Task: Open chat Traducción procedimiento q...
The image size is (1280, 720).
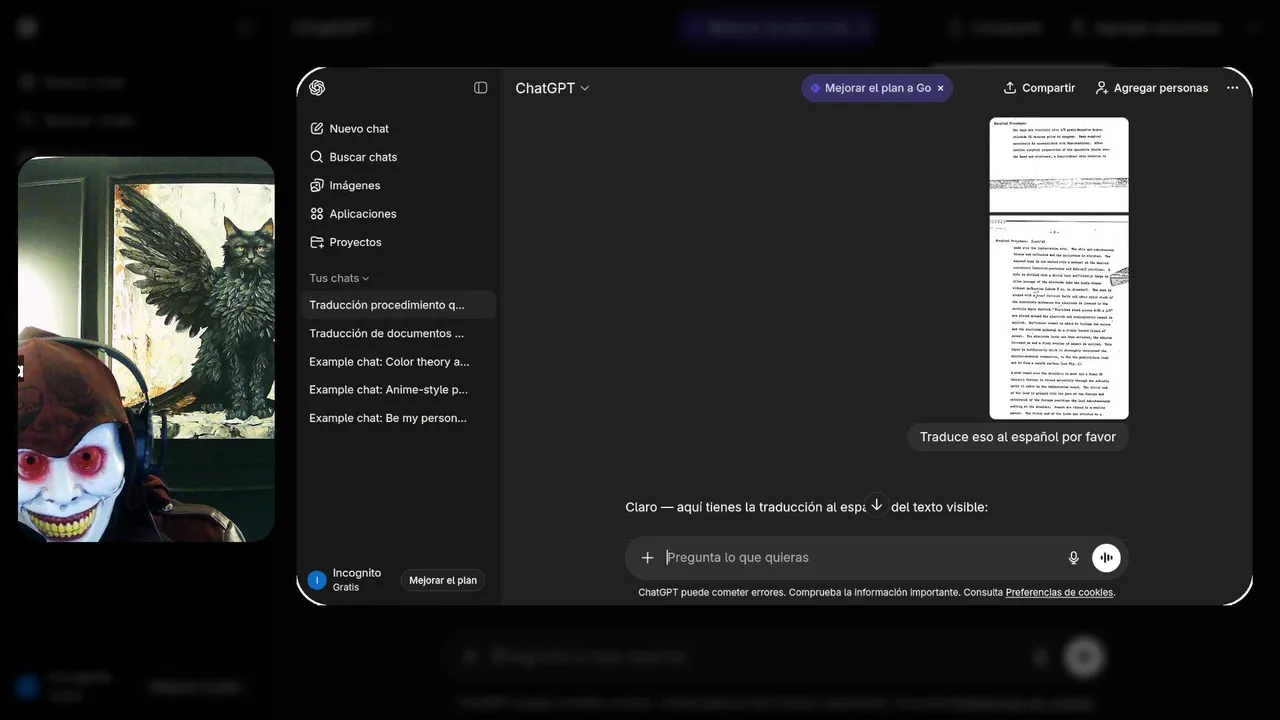Action: pos(398,305)
